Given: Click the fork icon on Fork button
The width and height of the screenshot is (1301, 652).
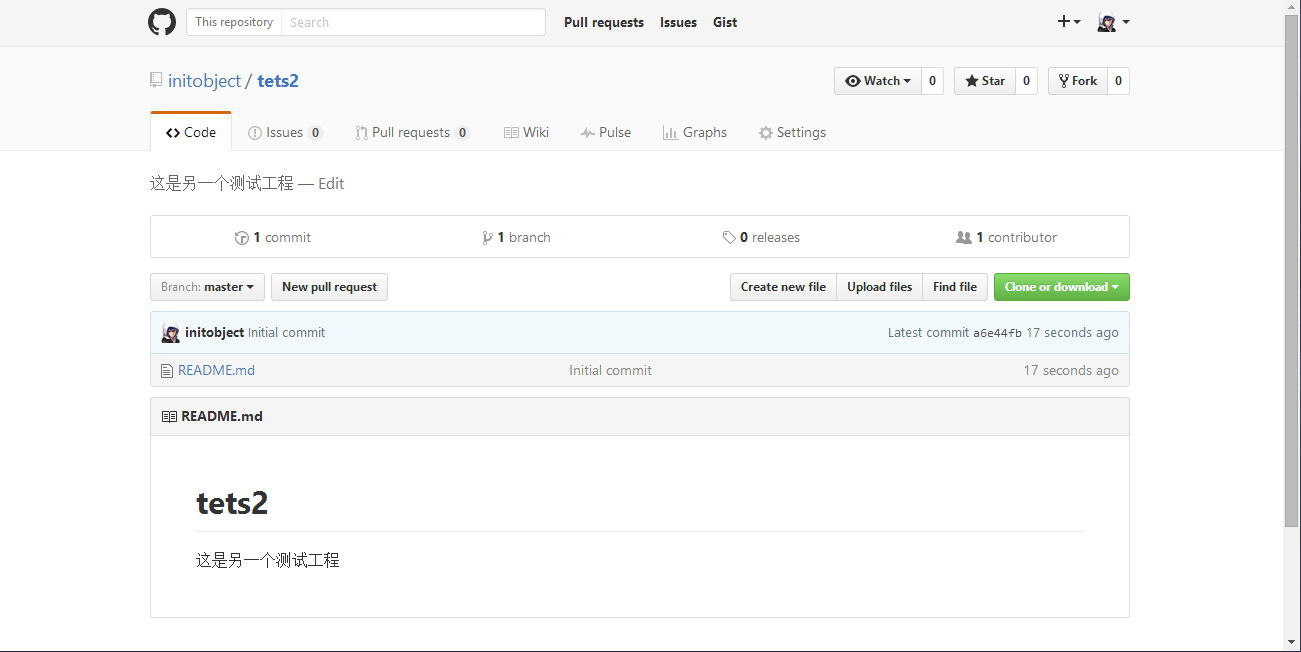Looking at the screenshot, I should 1064,81.
